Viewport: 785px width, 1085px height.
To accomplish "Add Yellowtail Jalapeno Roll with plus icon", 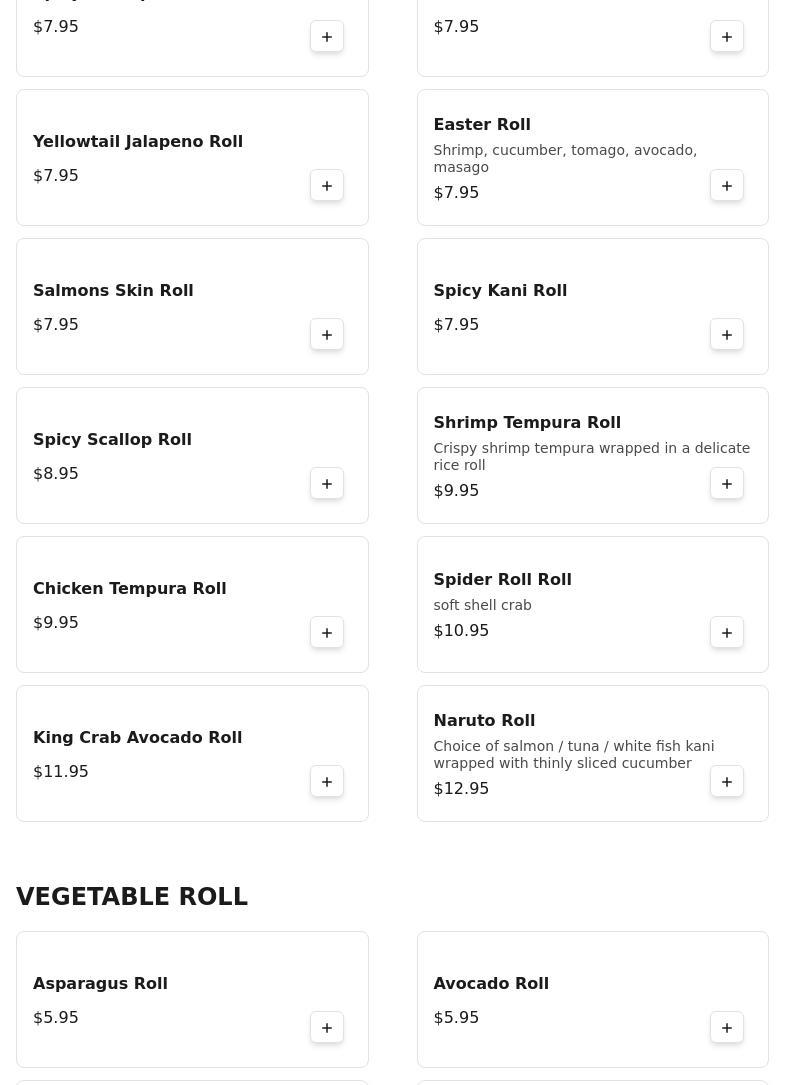I will click(327, 185).
